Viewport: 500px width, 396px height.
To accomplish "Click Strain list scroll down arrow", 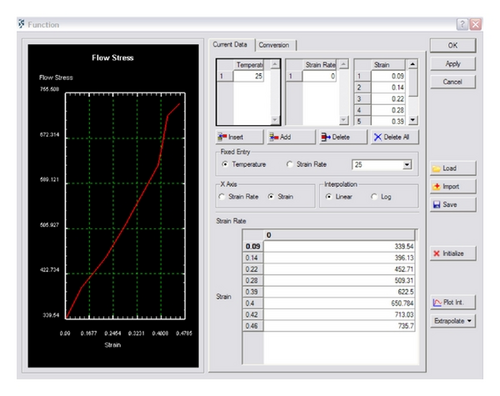I will [x=413, y=120].
